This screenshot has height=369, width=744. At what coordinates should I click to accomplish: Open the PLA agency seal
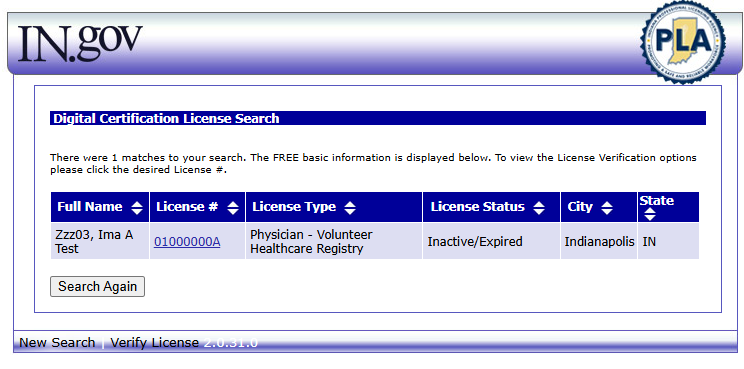click(x=683, y=42)
